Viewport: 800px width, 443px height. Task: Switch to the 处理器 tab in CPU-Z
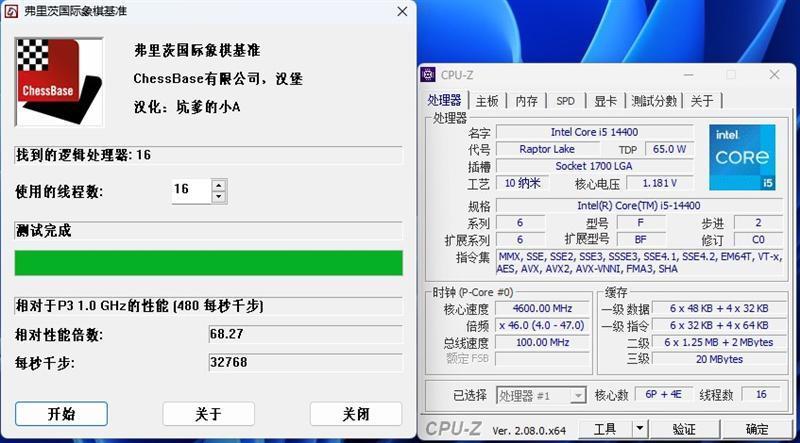coord(444,100)
